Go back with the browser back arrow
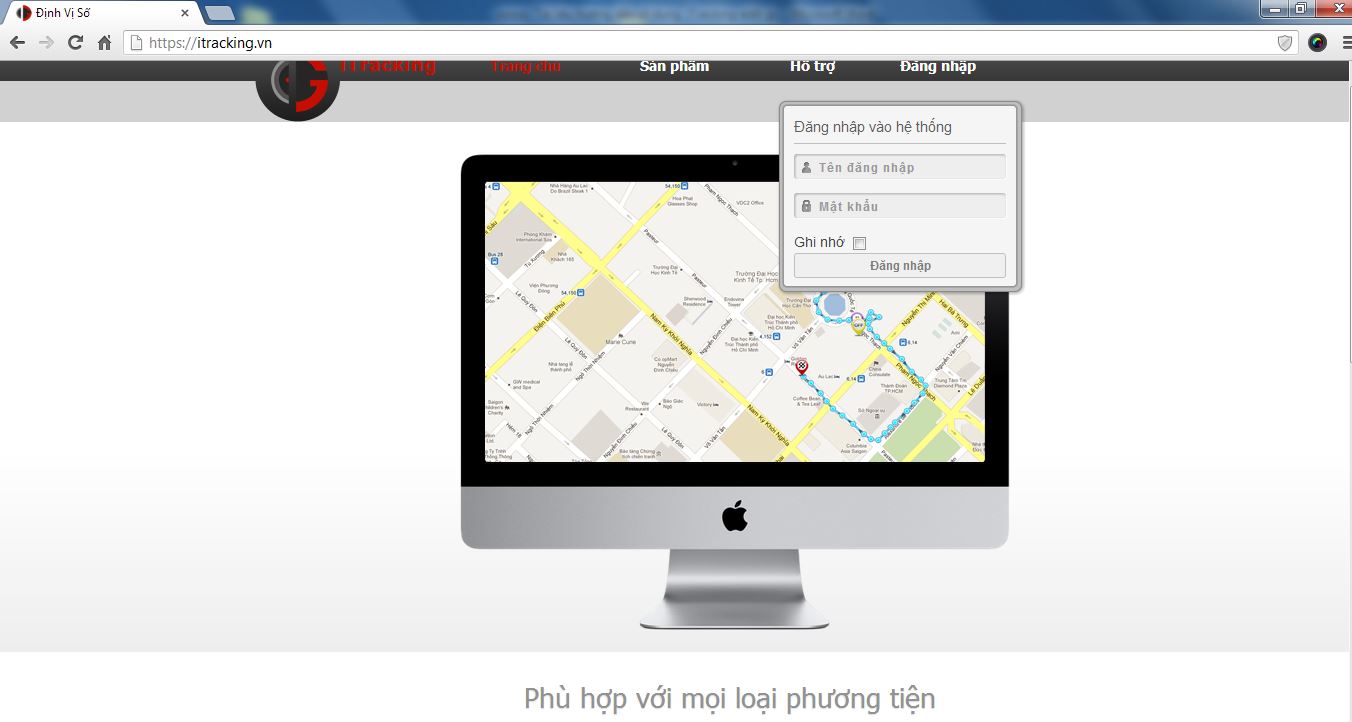Image resolution: width=1352 pixels, height=722 pixels. (17, 43)
